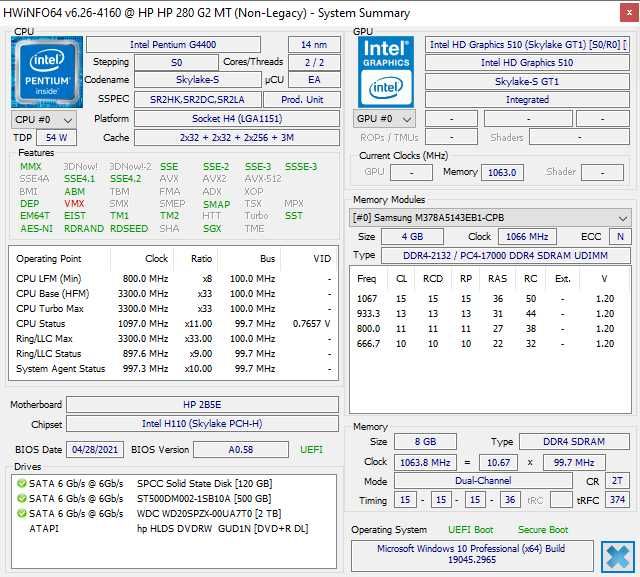
Task: Click the RDSEED feature label
Action: tap(129, 229)
